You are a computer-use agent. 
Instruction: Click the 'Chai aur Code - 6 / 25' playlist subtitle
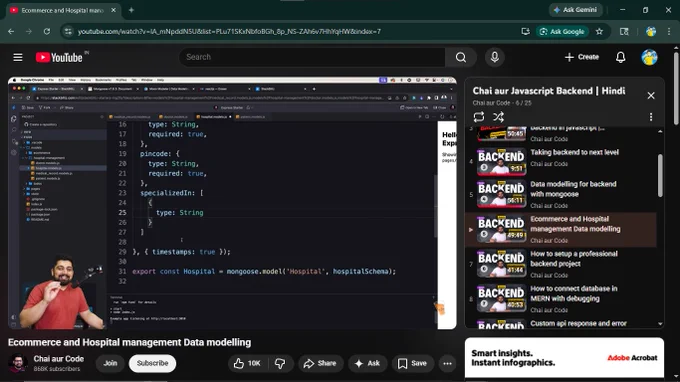(502, 103)
